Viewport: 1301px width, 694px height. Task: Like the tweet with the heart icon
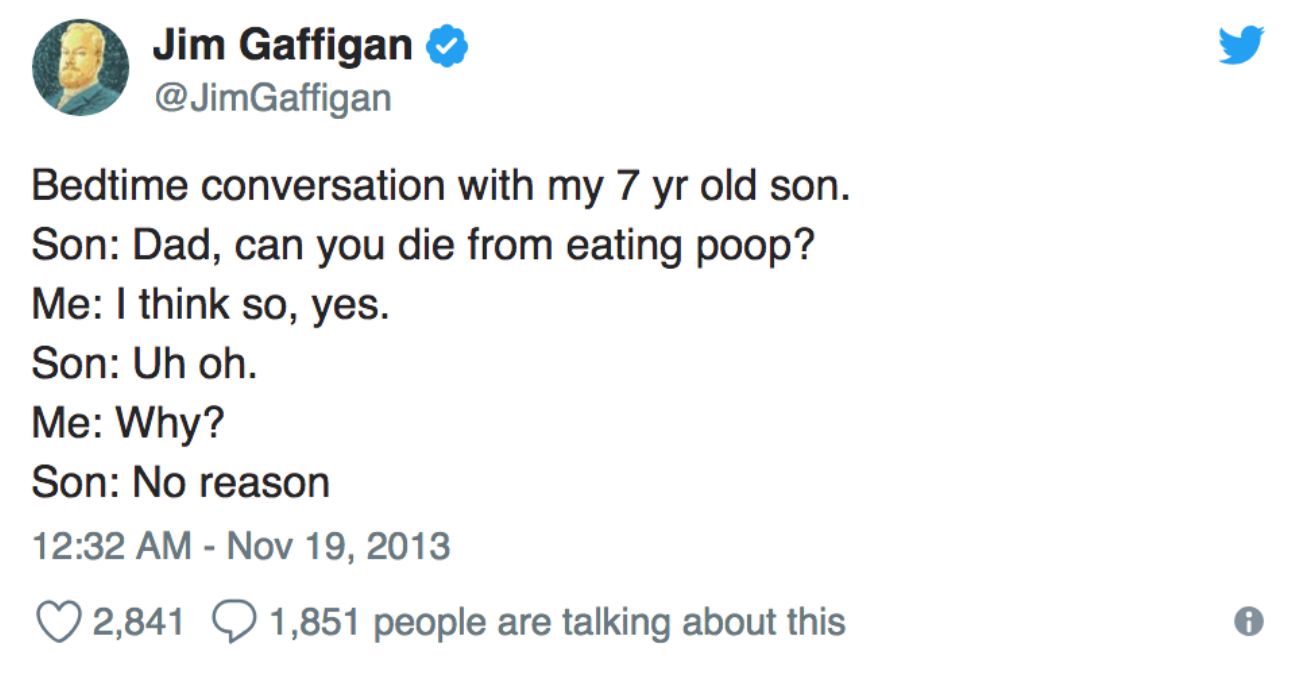pyautogui.click(x=59, y=623)
